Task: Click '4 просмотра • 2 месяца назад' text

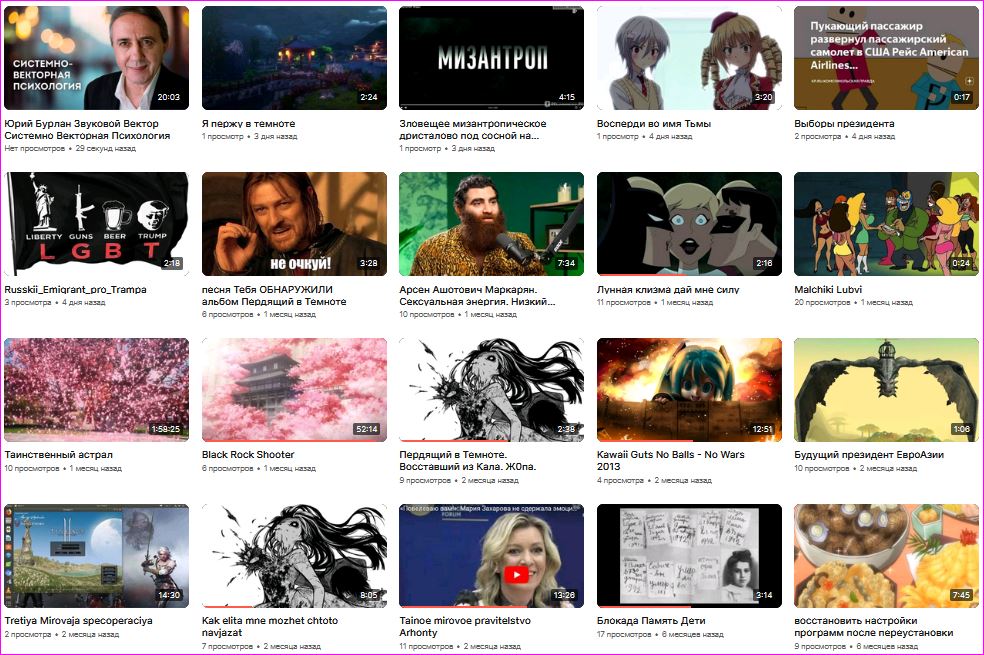Action: [x=654, y=481]
